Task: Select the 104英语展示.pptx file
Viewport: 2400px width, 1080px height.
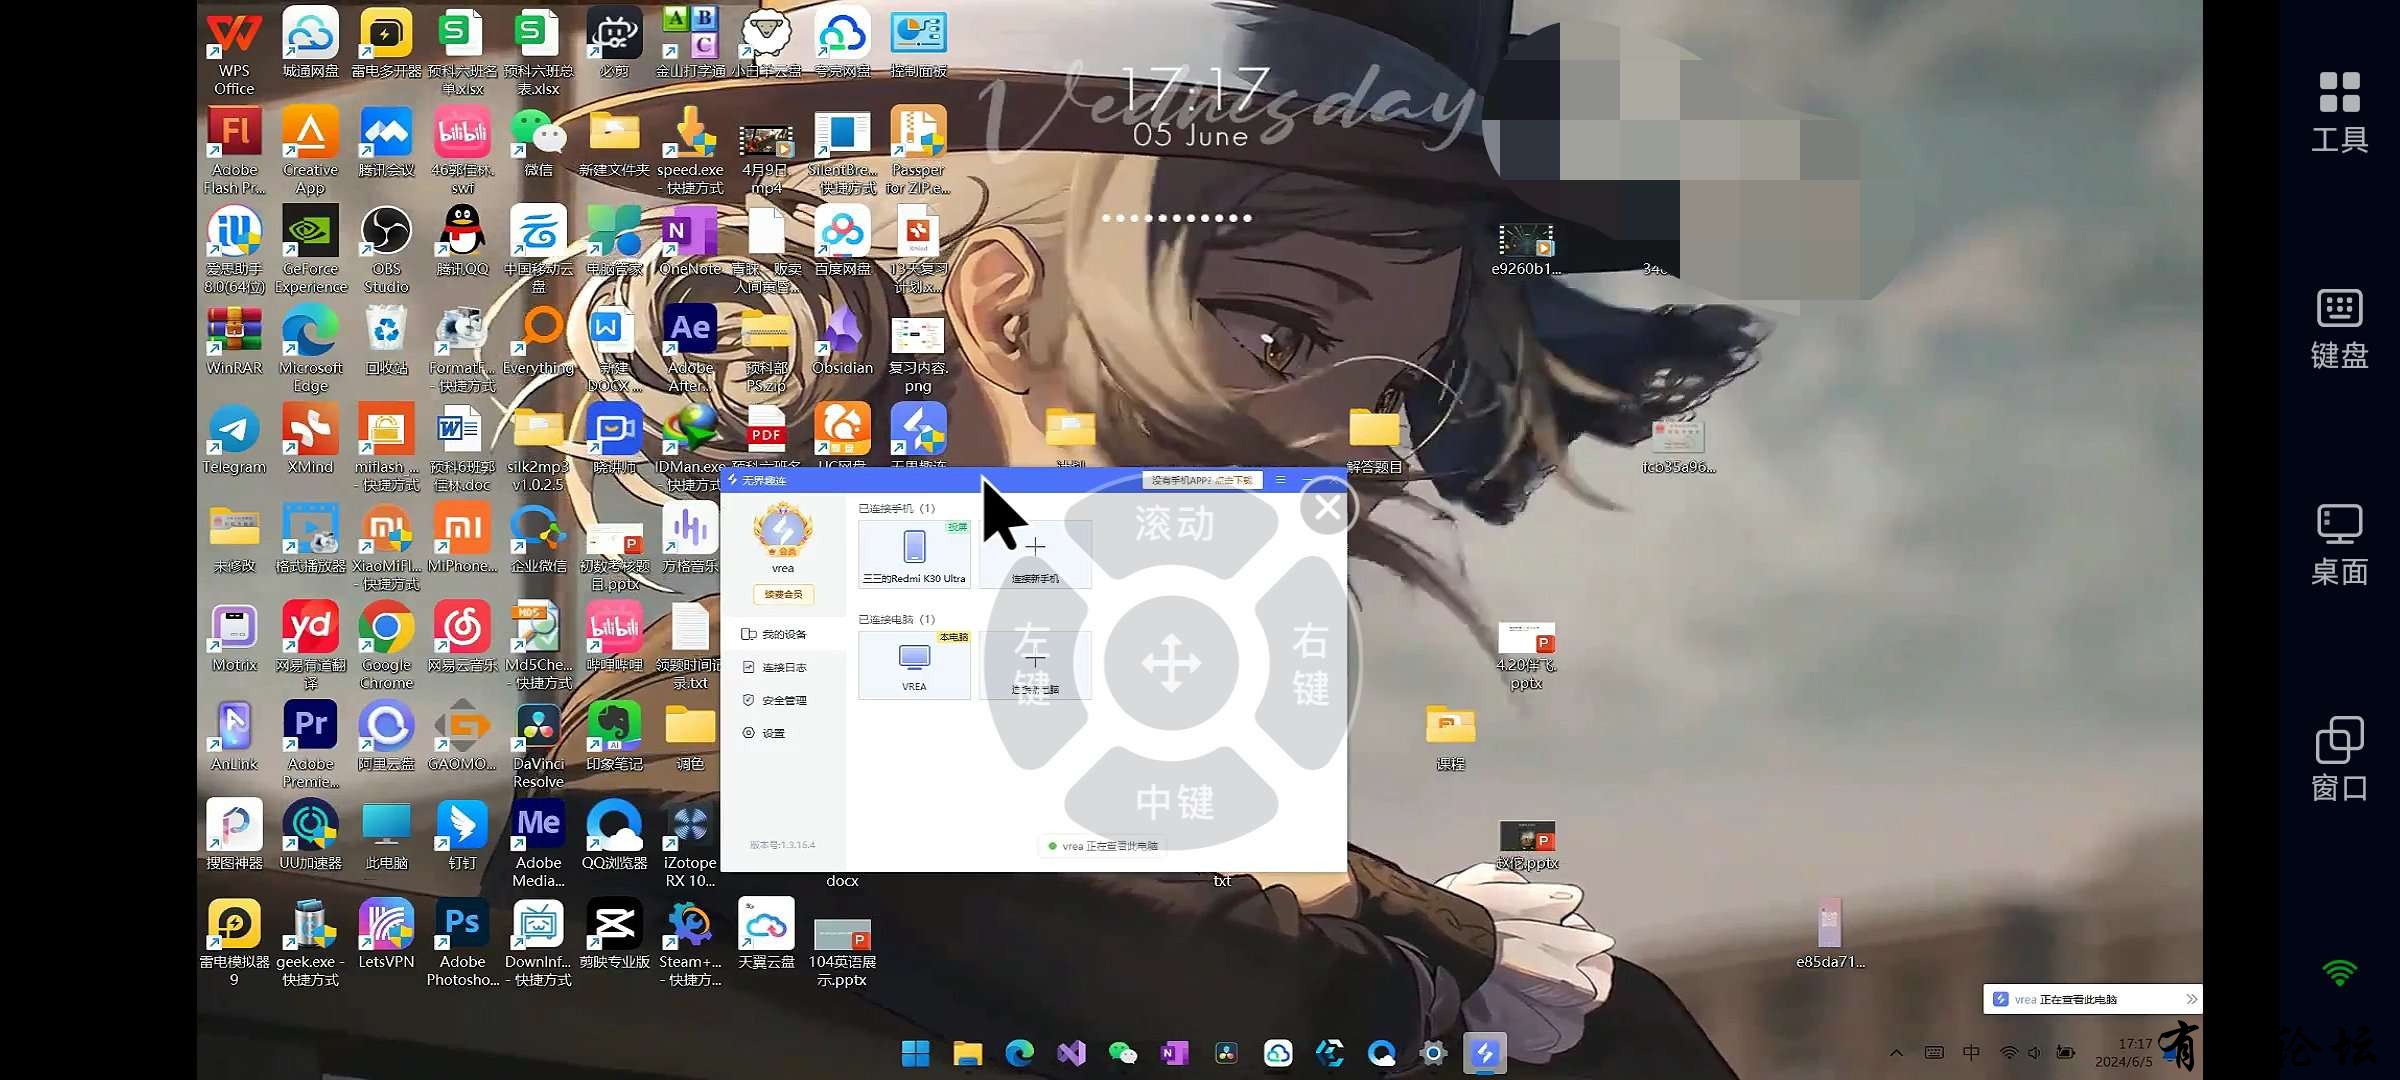Action: (842, 951)
